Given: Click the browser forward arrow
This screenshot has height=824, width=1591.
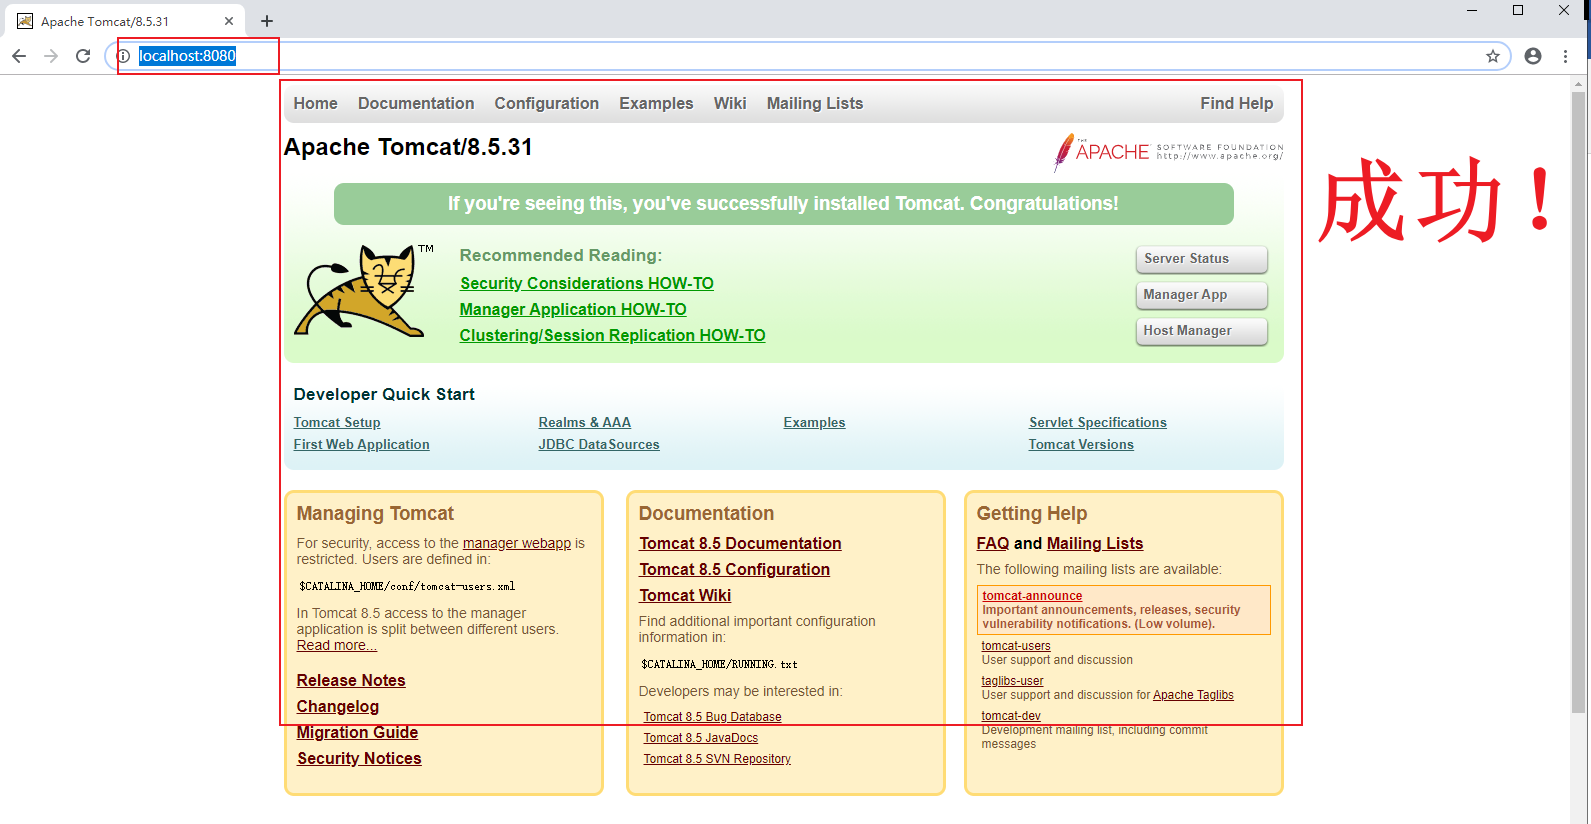Looking at the screenshot, I should (51, 56).
